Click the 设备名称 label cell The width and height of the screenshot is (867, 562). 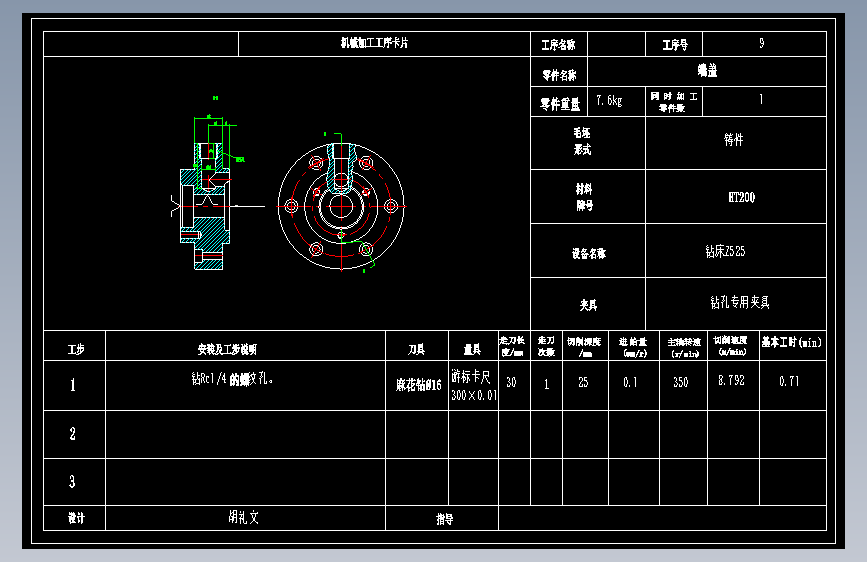(588, 251)
